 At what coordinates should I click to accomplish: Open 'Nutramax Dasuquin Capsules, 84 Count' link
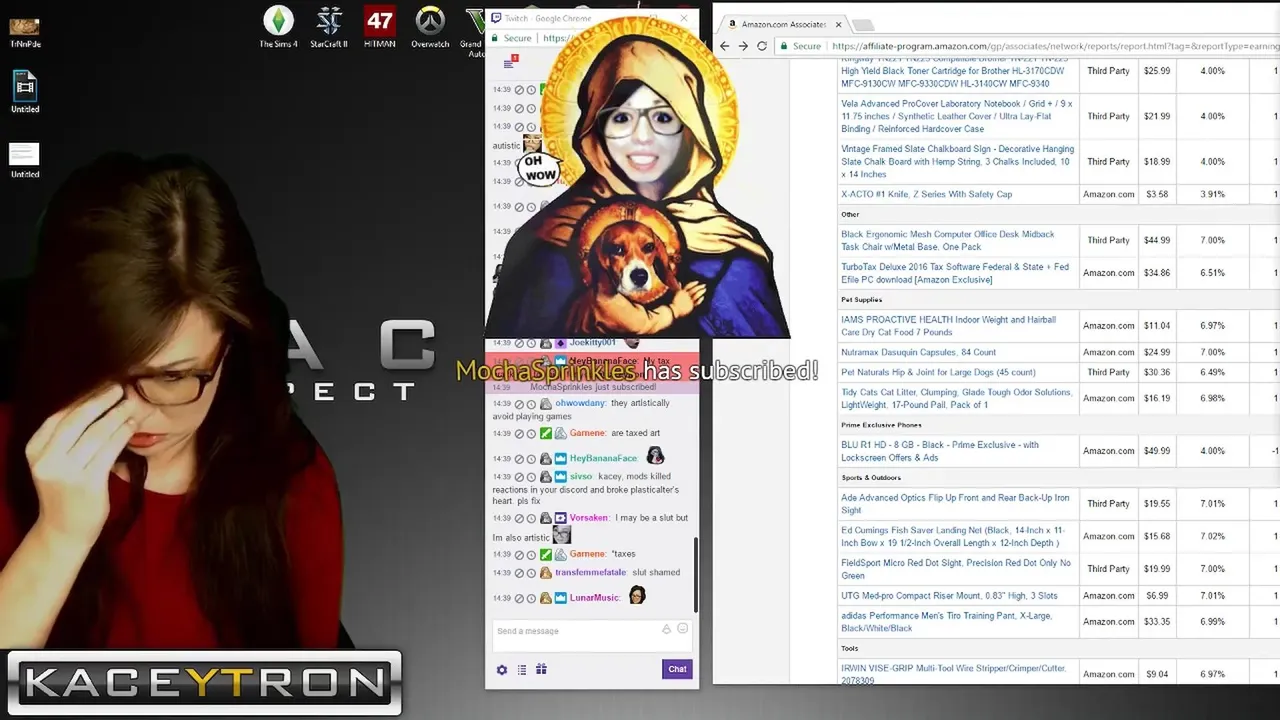[x=918, y=352]
